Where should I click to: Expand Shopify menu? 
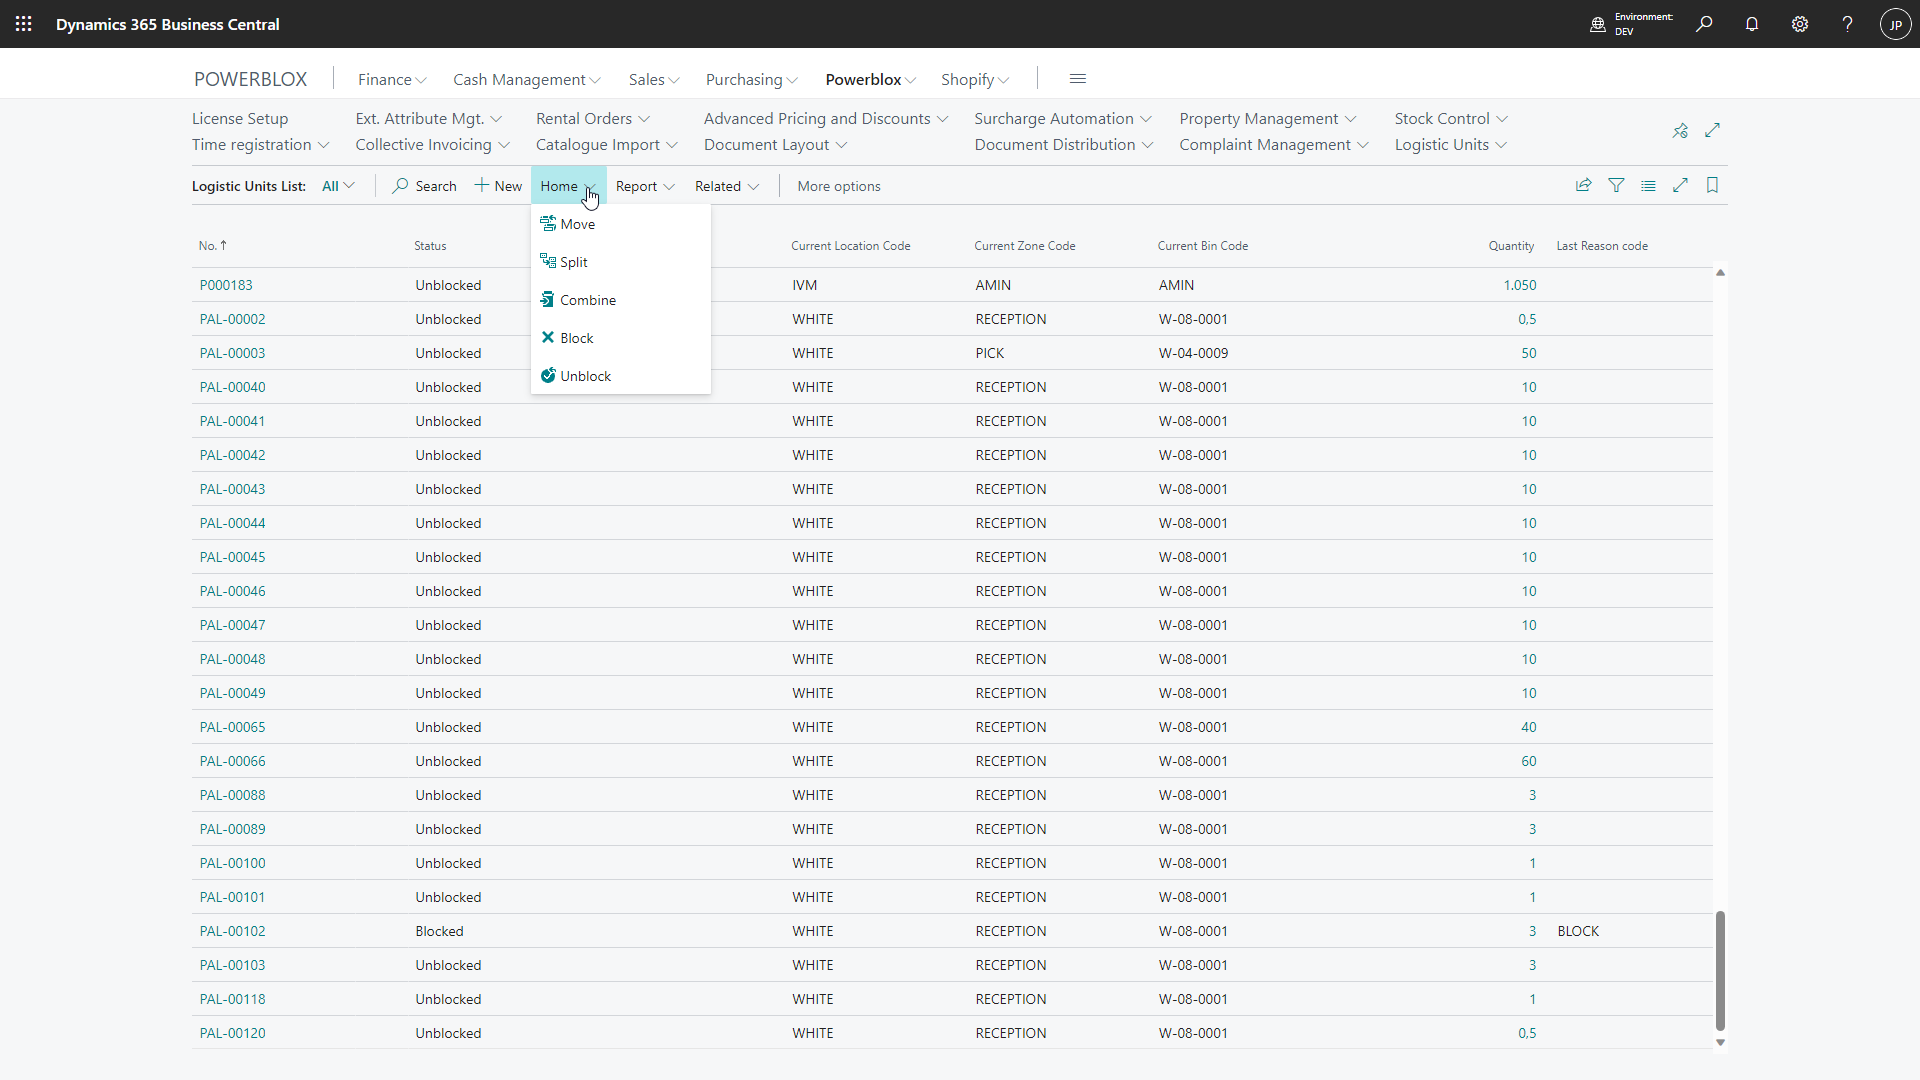(x=975, y=79)
